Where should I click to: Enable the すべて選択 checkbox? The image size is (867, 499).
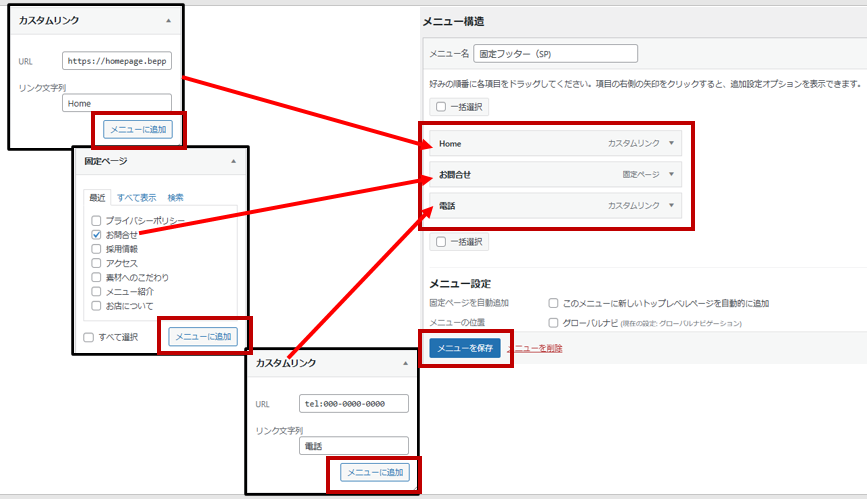tap(89, 337)
